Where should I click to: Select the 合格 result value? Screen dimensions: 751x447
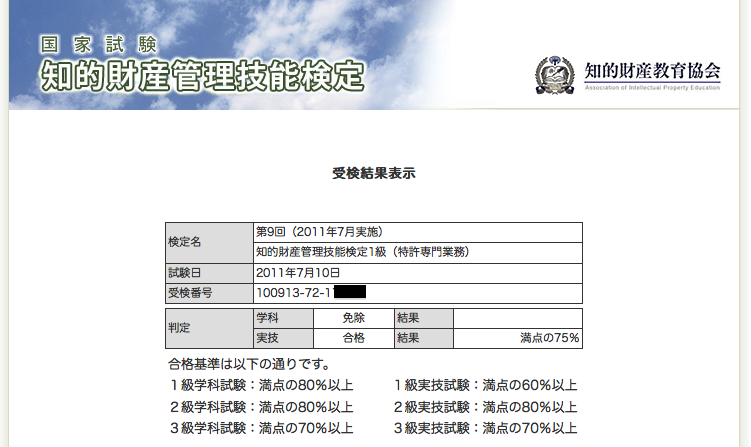click(353, 338)
